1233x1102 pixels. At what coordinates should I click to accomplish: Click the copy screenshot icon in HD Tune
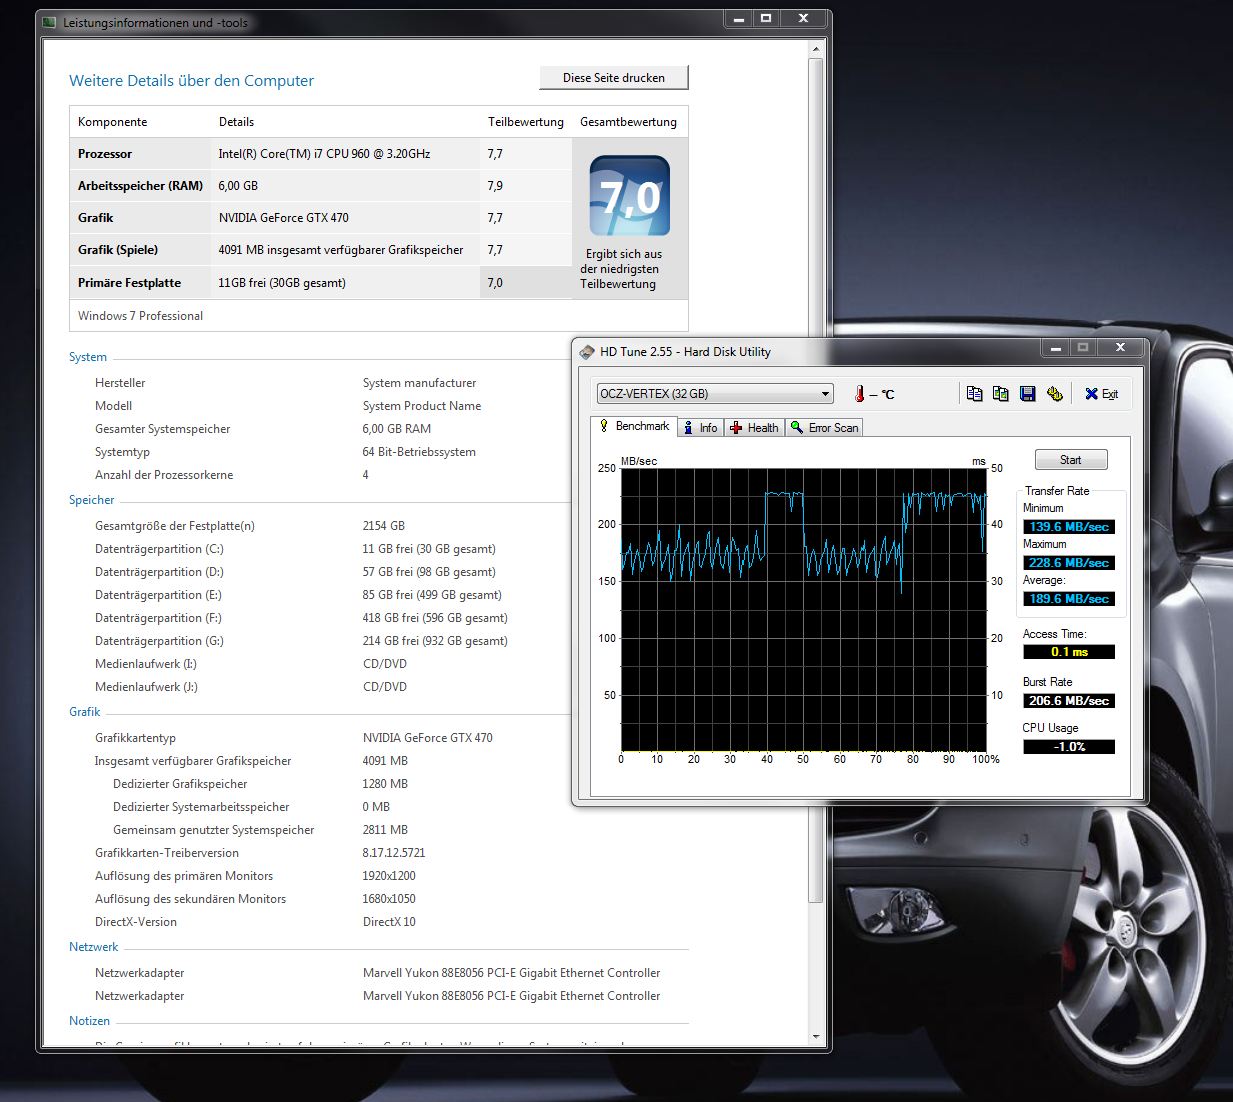(1000, 394)
